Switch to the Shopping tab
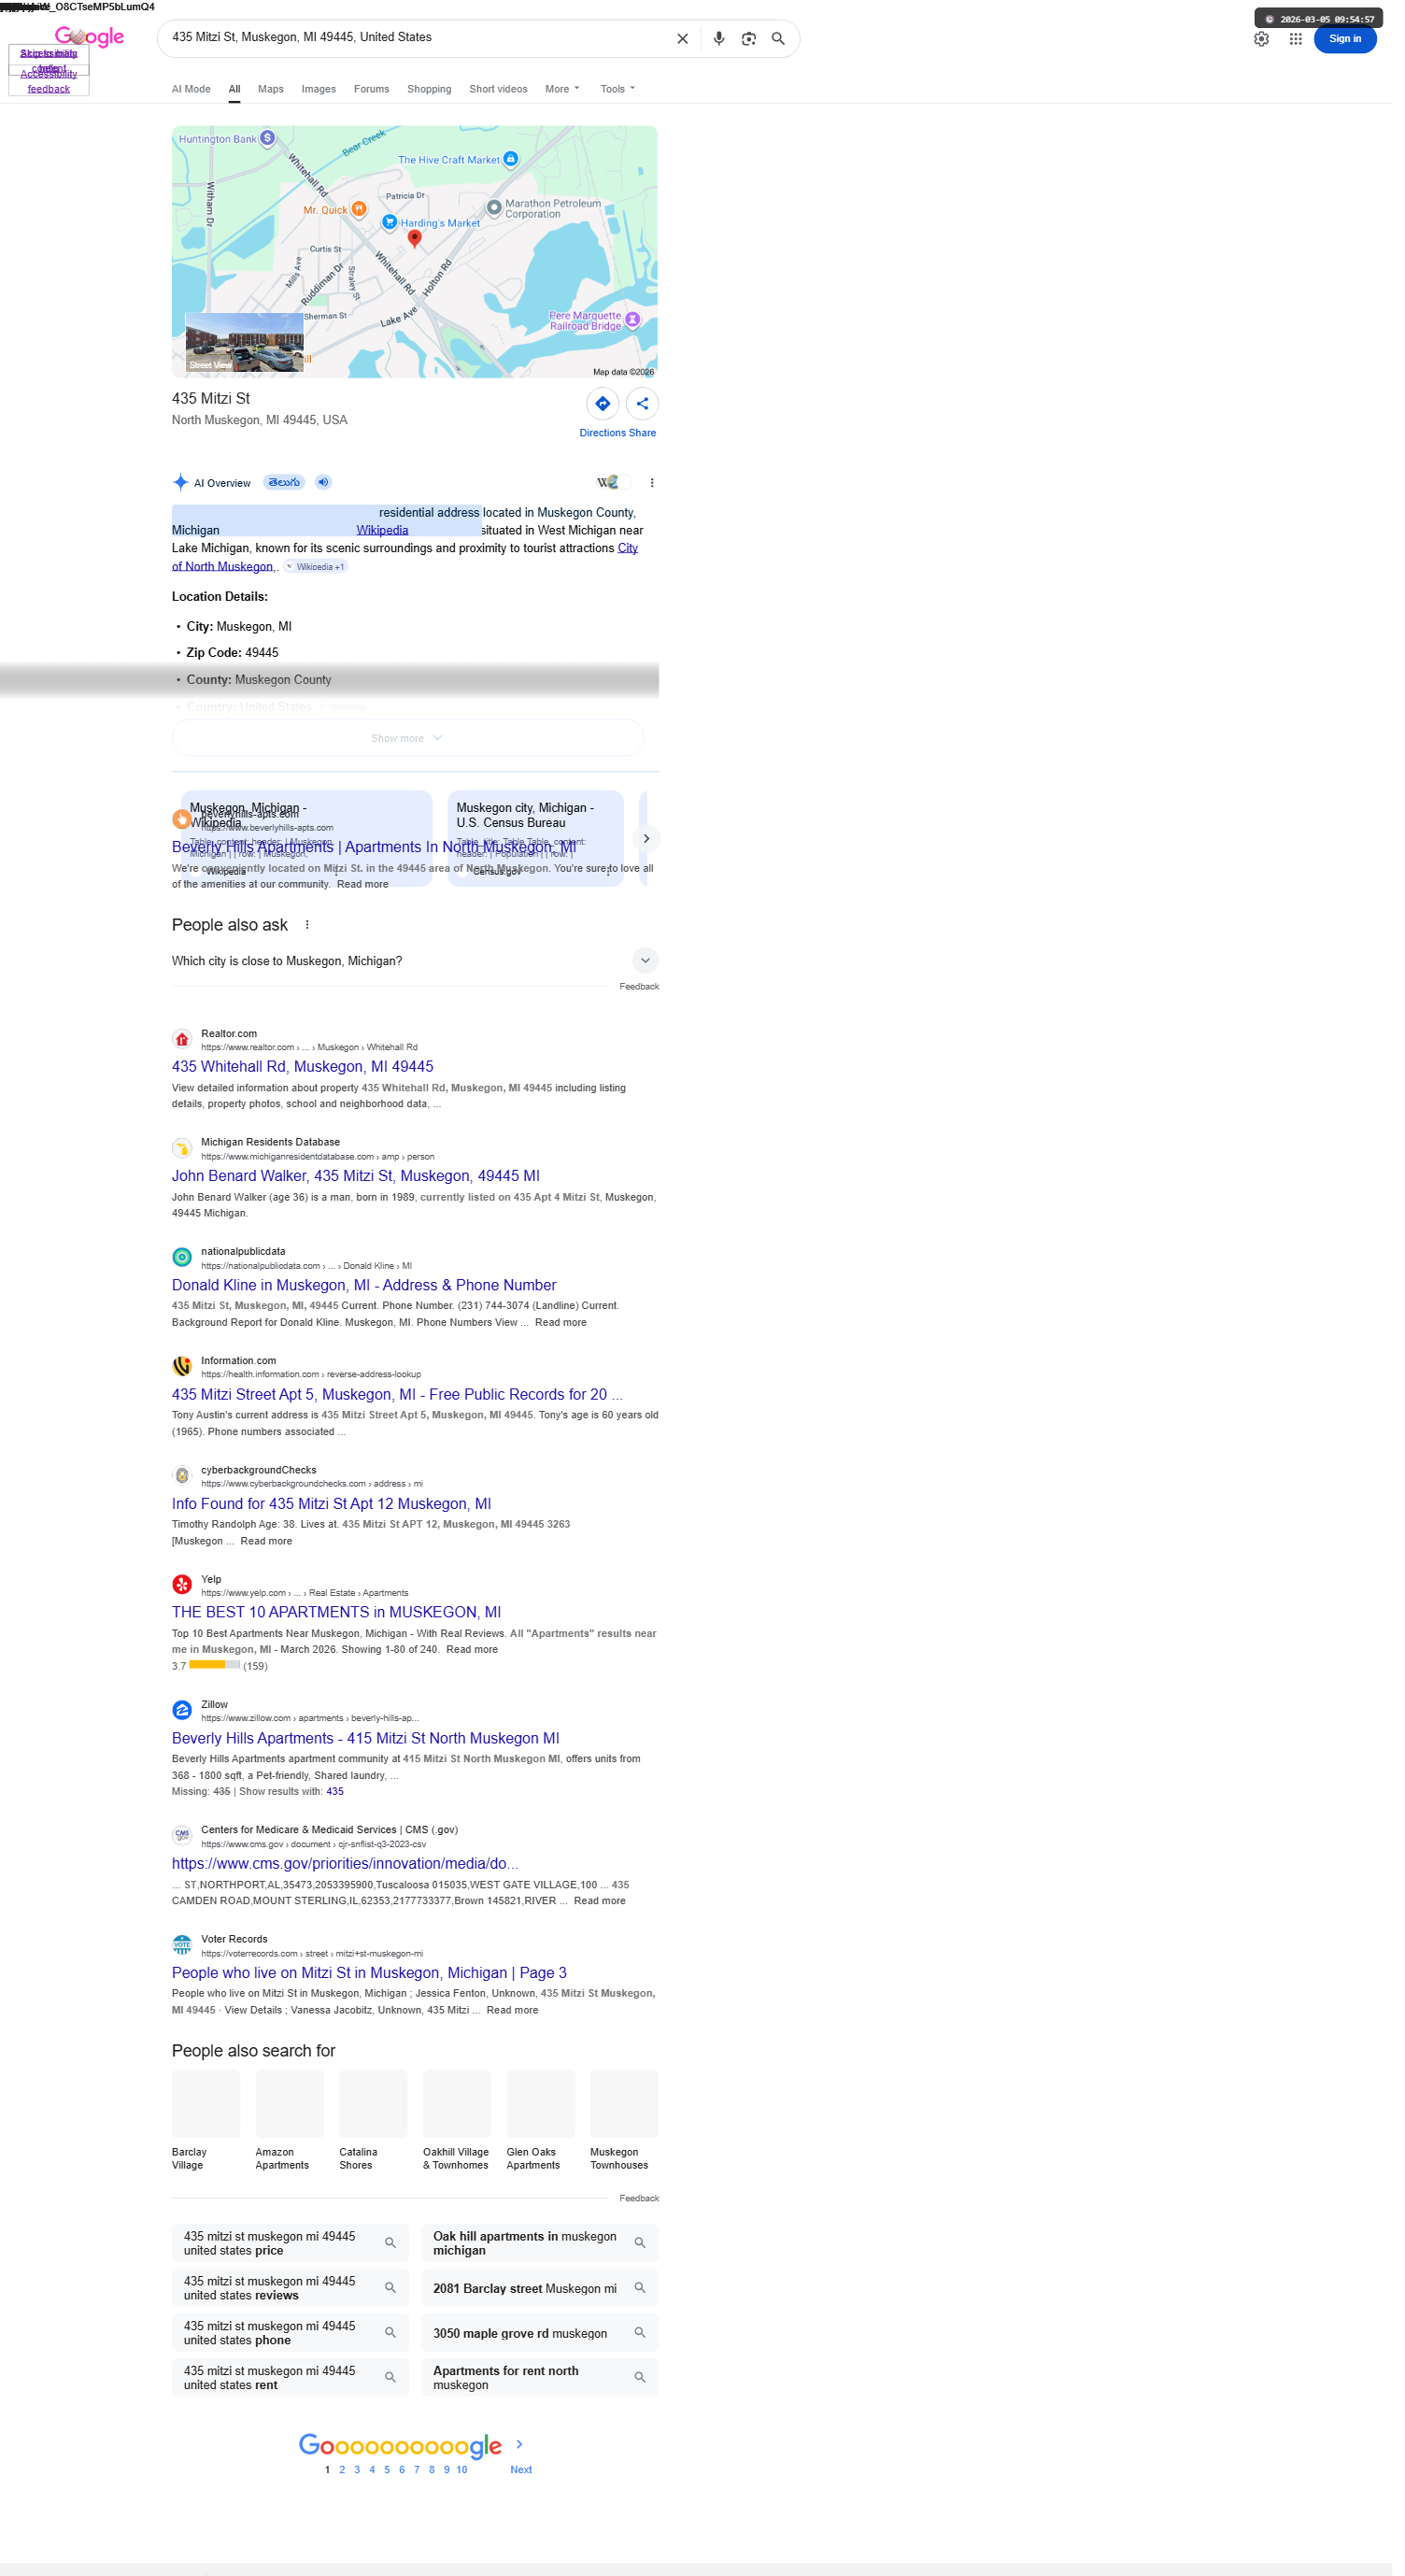The height and width of the screenshot is (2576, 1405). pos(429,89)
